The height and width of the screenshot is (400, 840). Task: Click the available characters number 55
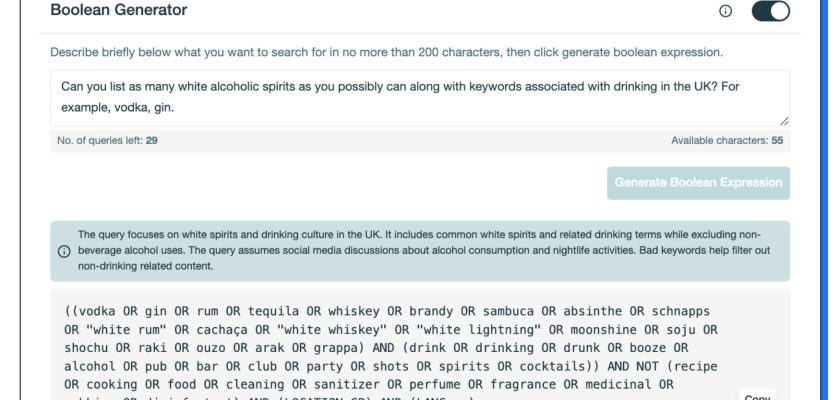pyautogui.click(x=778, y=141)
